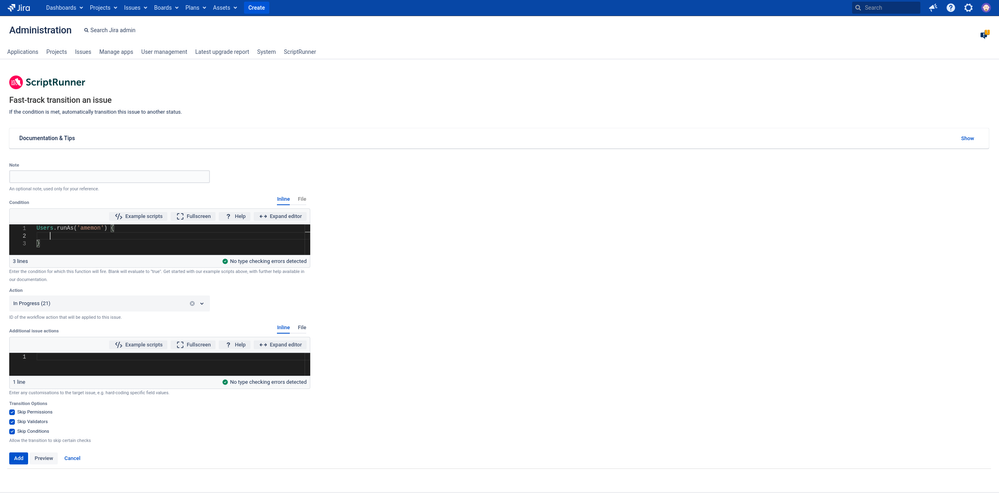The image size is (999, 493).
Task: Show the Documentation & Tips section
Action: tap(967, 138)
